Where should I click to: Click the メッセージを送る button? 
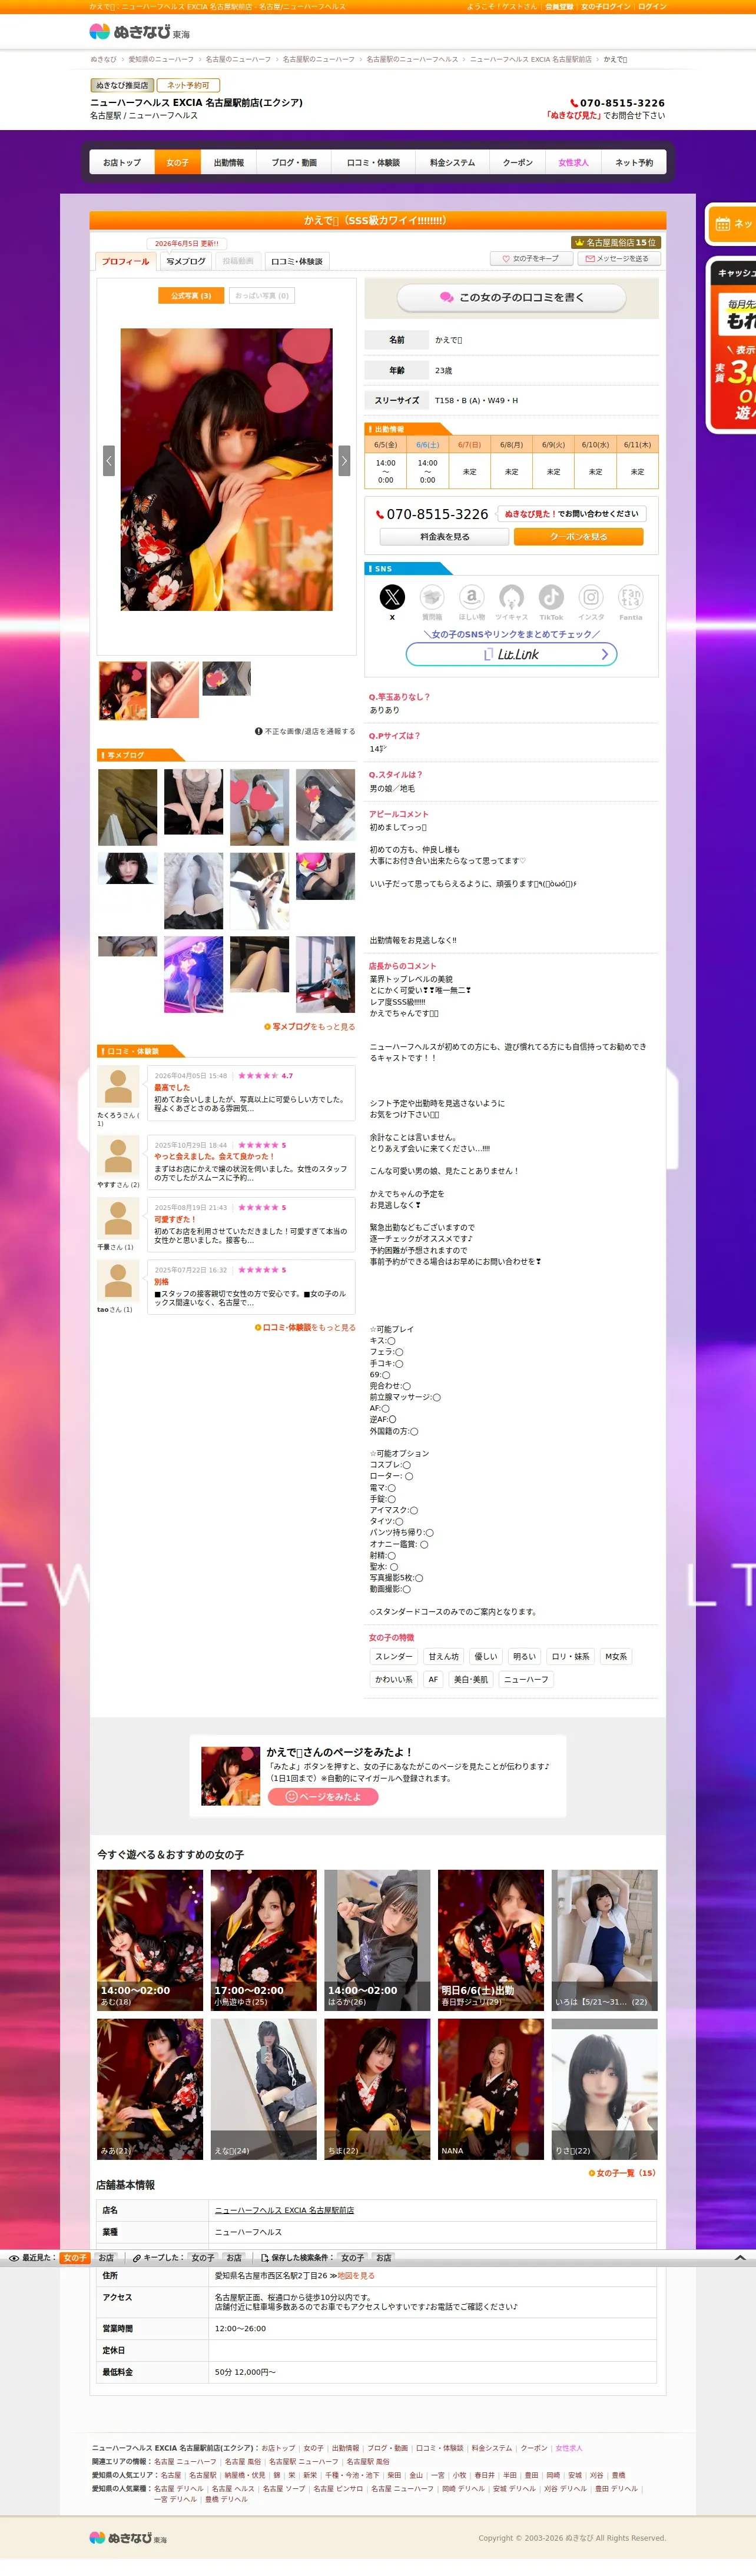click(x=619, y=258)
